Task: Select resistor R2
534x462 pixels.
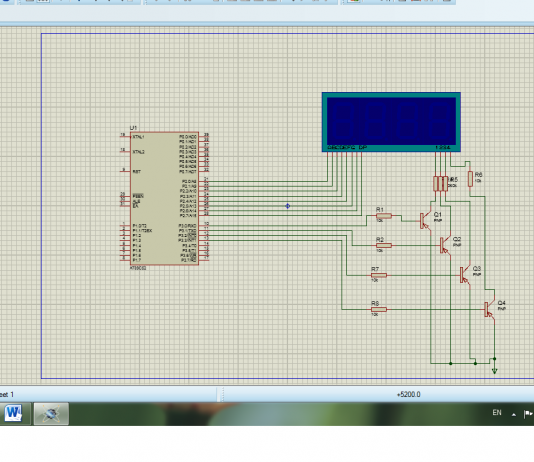Action: tap(384, 245)
